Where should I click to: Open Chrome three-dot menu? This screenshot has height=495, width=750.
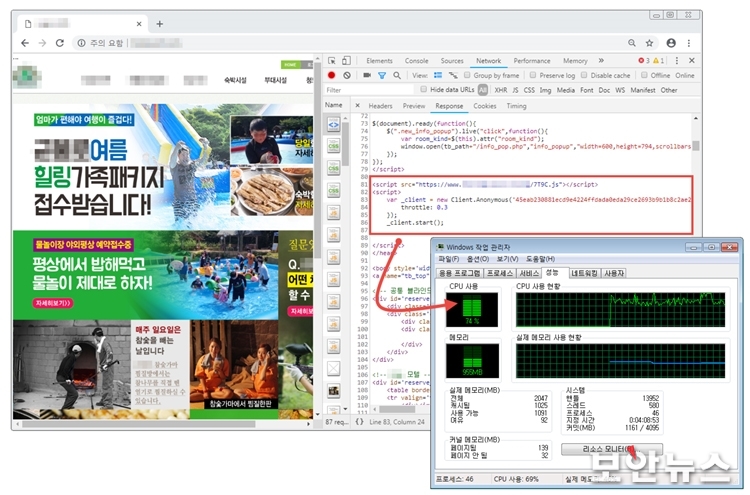689,43
